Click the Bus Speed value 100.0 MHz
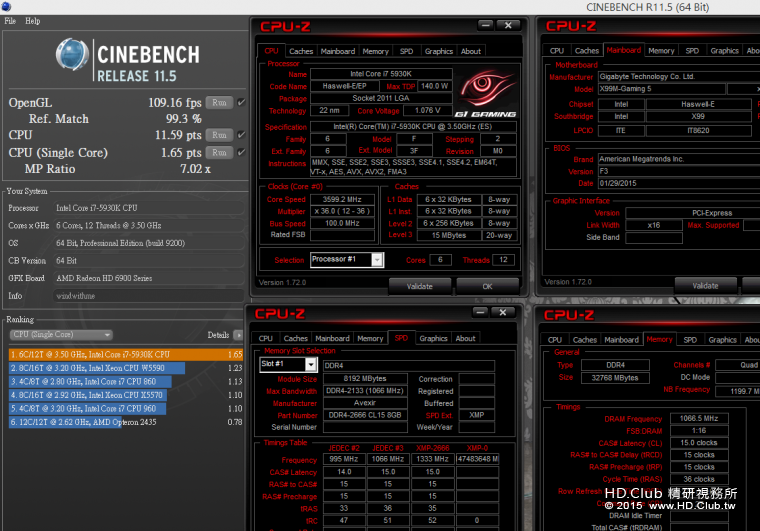 (x=342, y=223)
